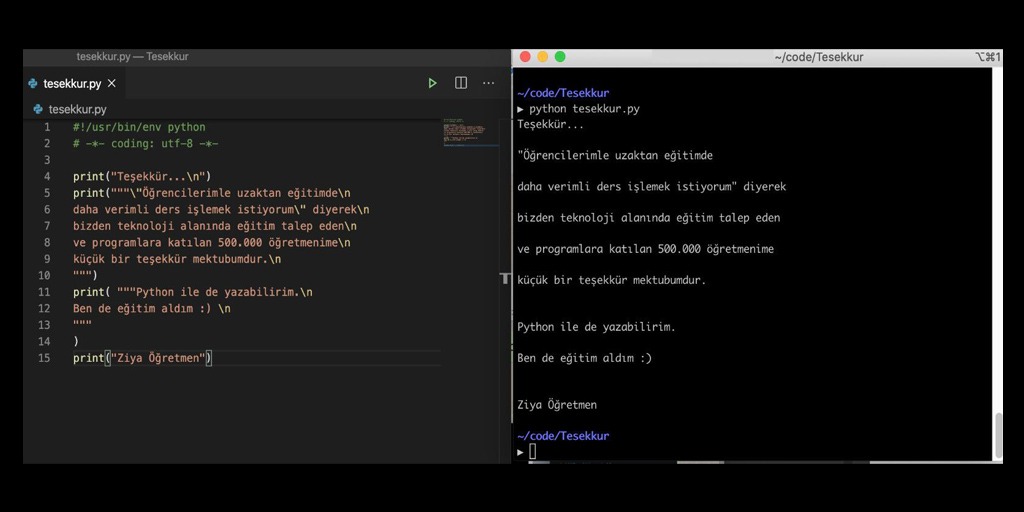Click the shebang line '#!/usr/bin/env python'
Screen dimensions: 1024x512
coord(139,127)
